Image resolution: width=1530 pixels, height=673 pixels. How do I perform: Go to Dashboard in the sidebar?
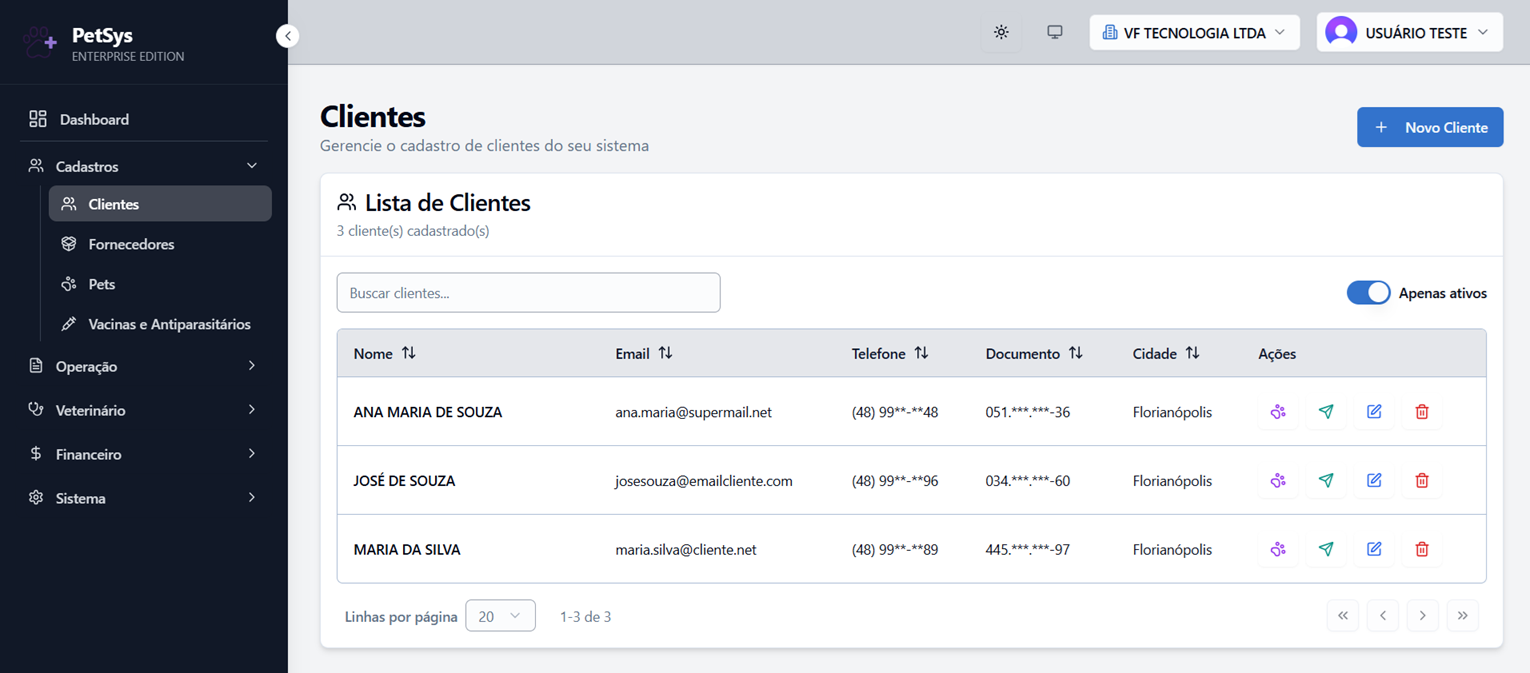(x=143, y=119)
